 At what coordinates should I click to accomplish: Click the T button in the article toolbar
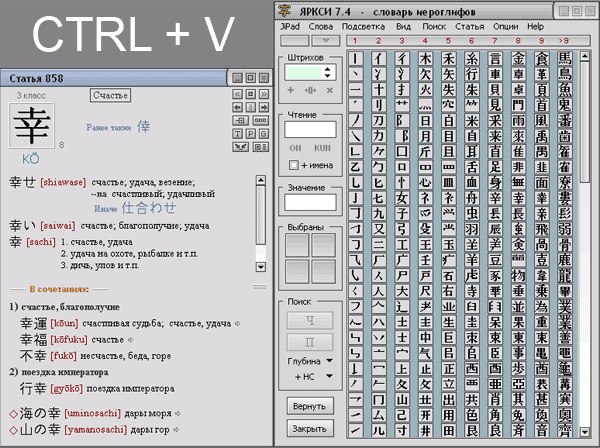(237, 134)
